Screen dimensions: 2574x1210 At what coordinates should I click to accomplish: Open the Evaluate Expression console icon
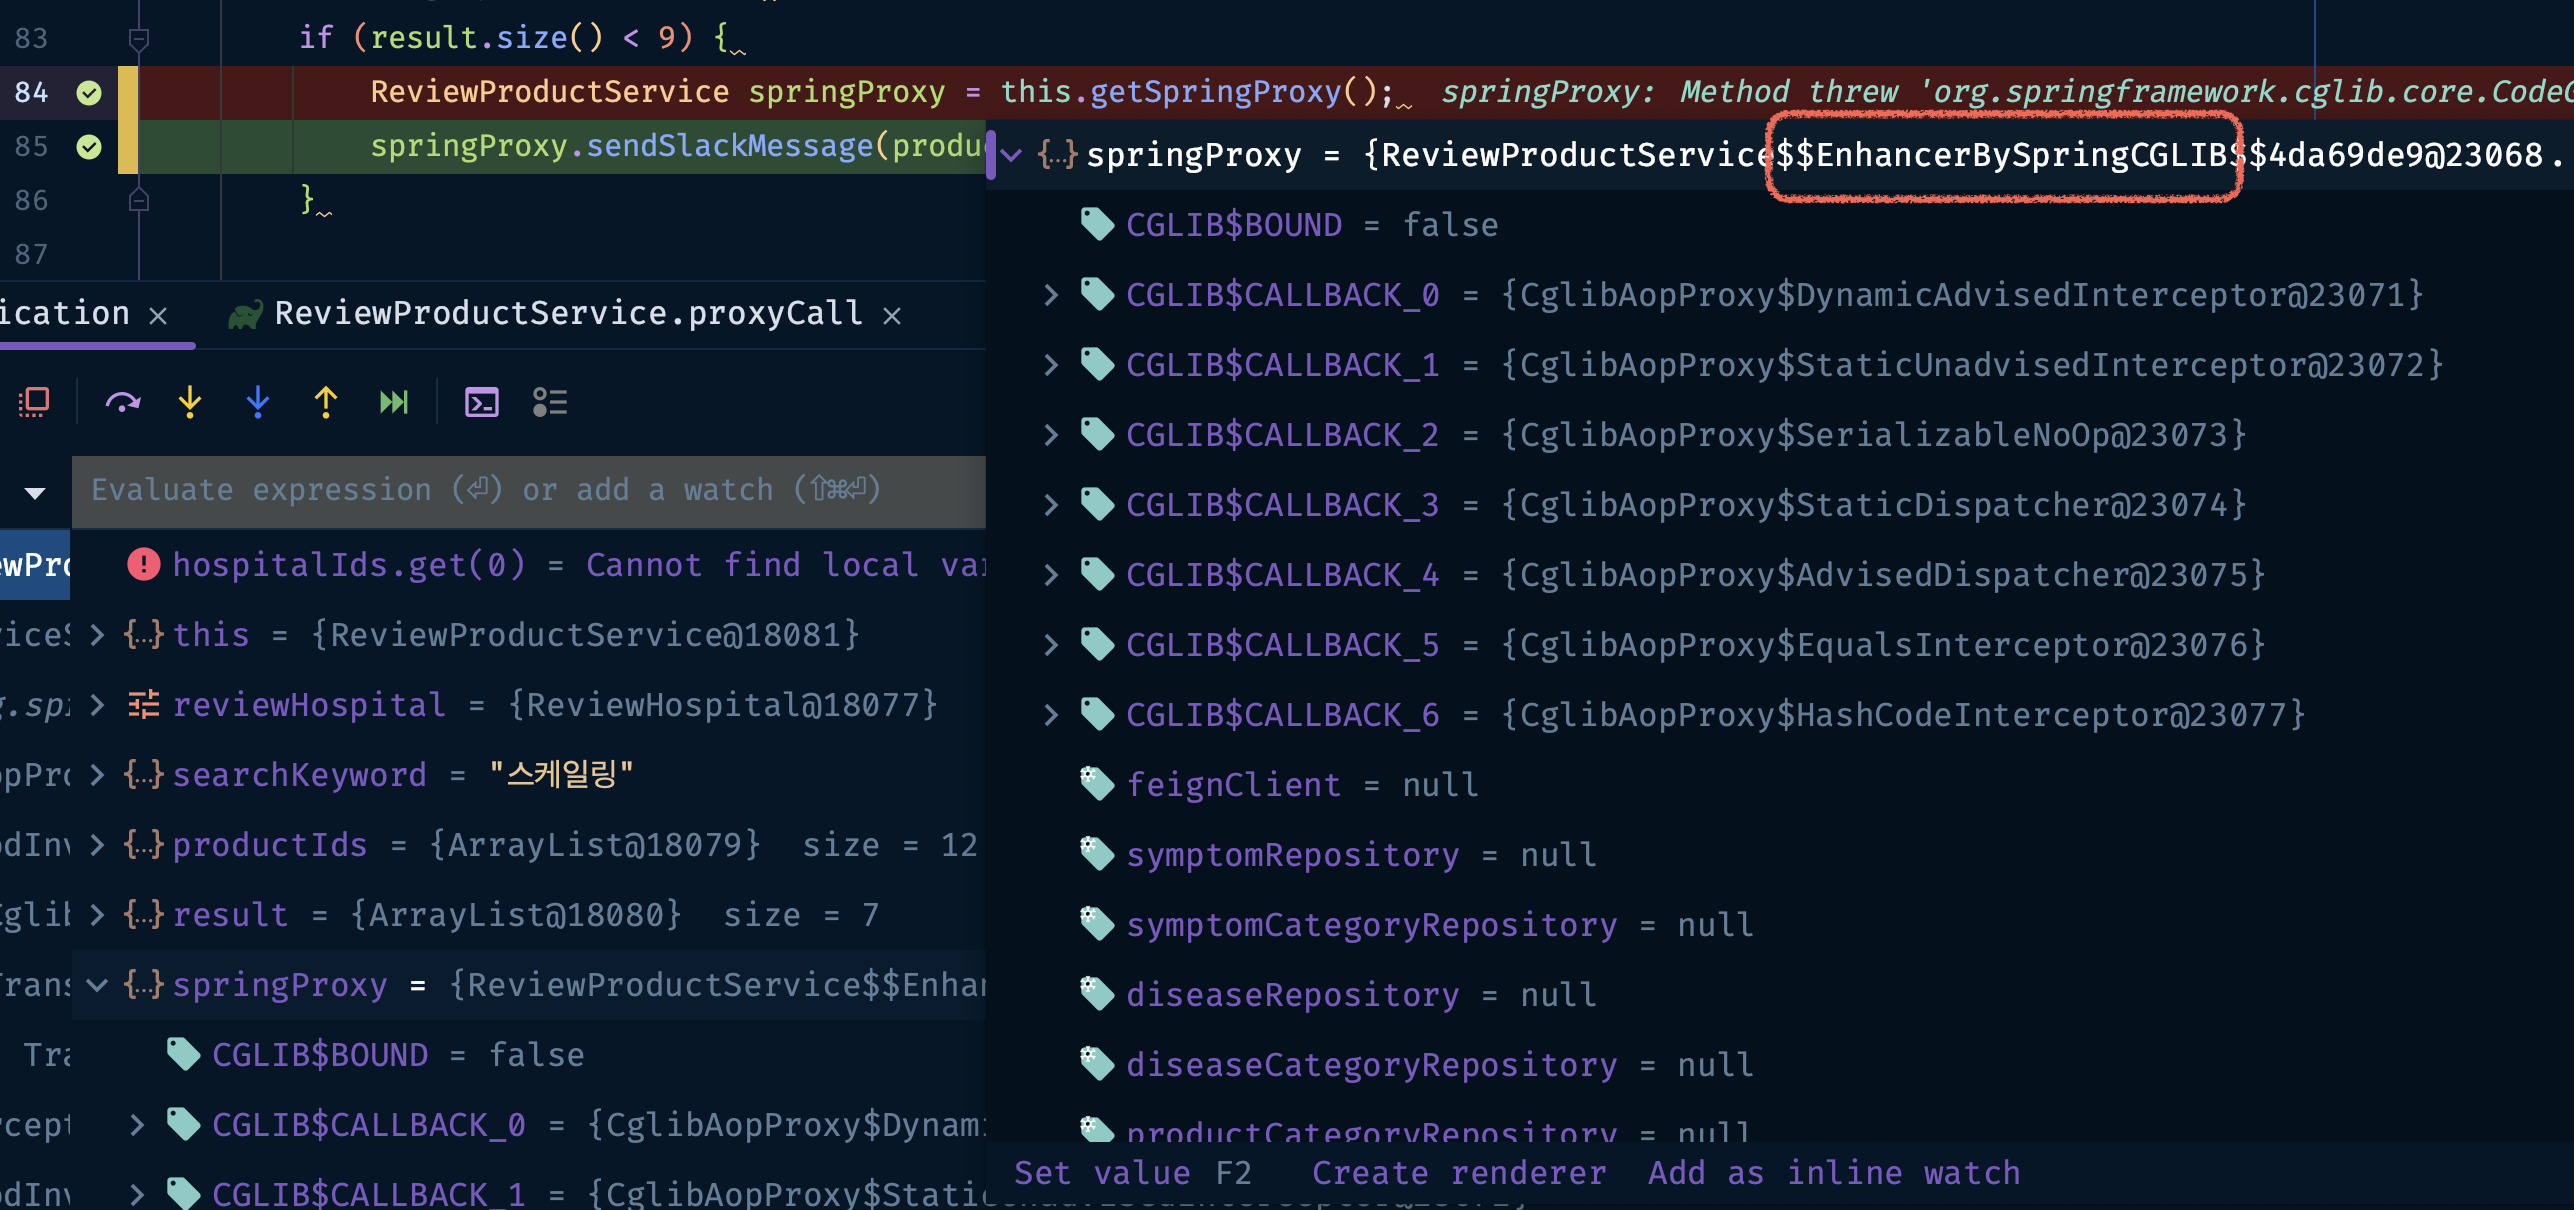482,403
